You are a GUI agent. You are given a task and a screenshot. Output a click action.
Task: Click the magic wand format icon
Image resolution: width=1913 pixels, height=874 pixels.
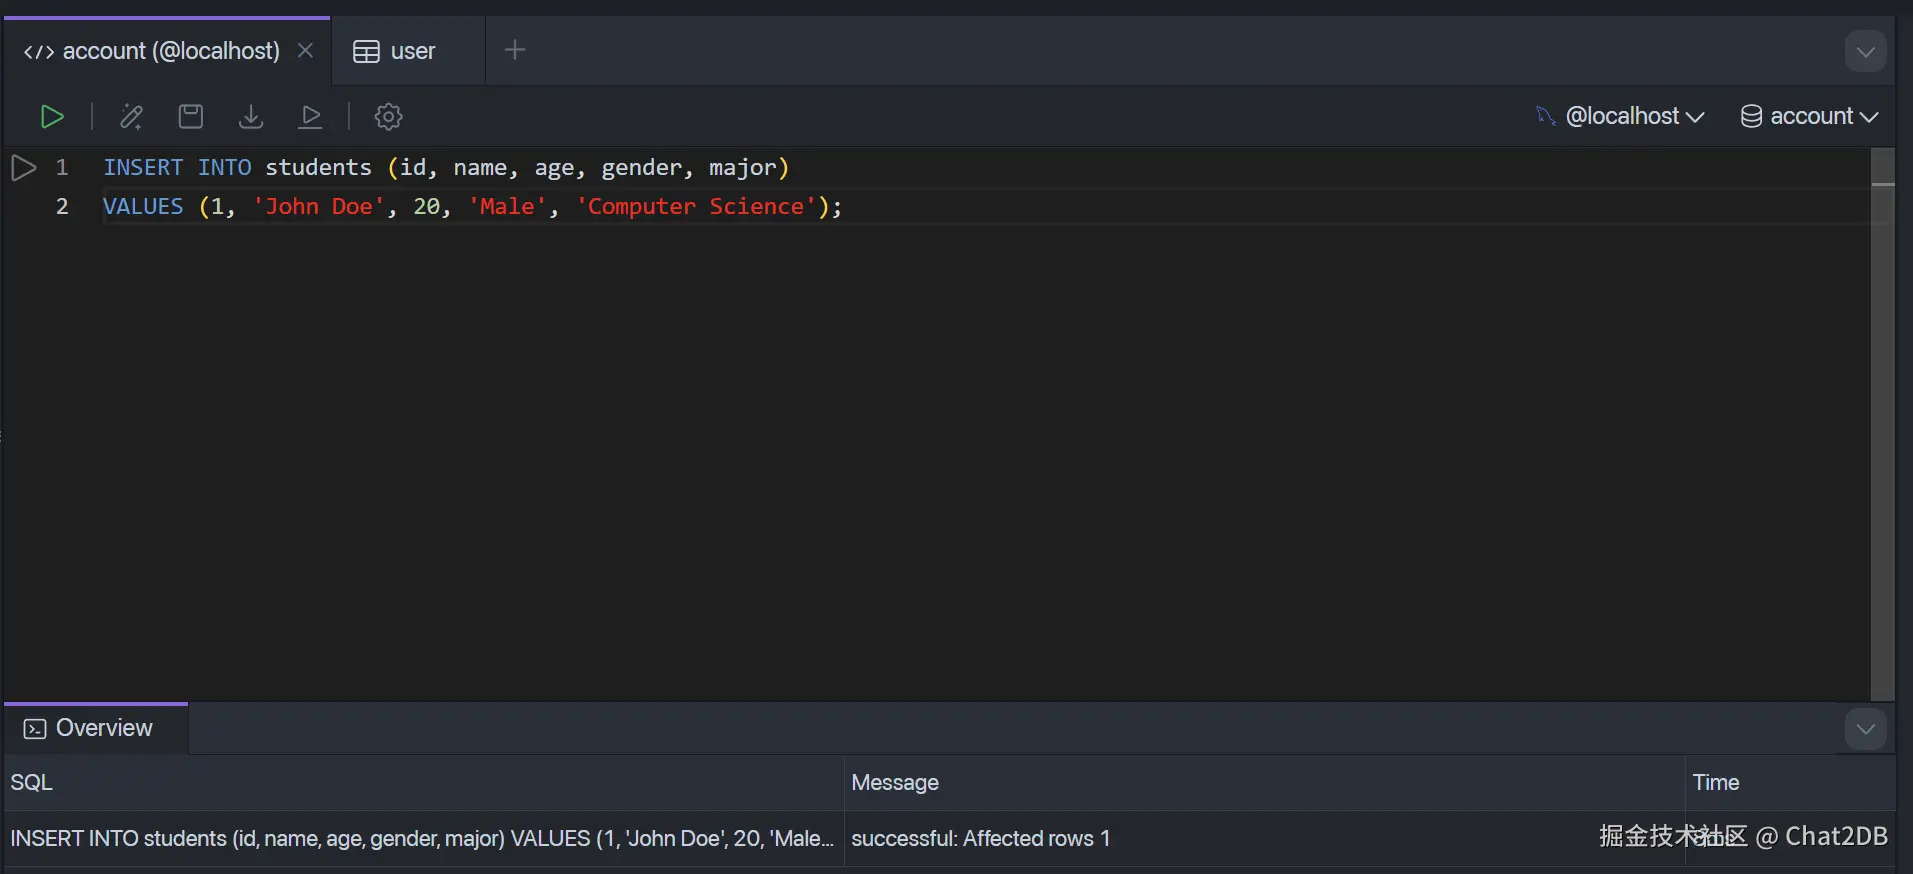[131, 117]
